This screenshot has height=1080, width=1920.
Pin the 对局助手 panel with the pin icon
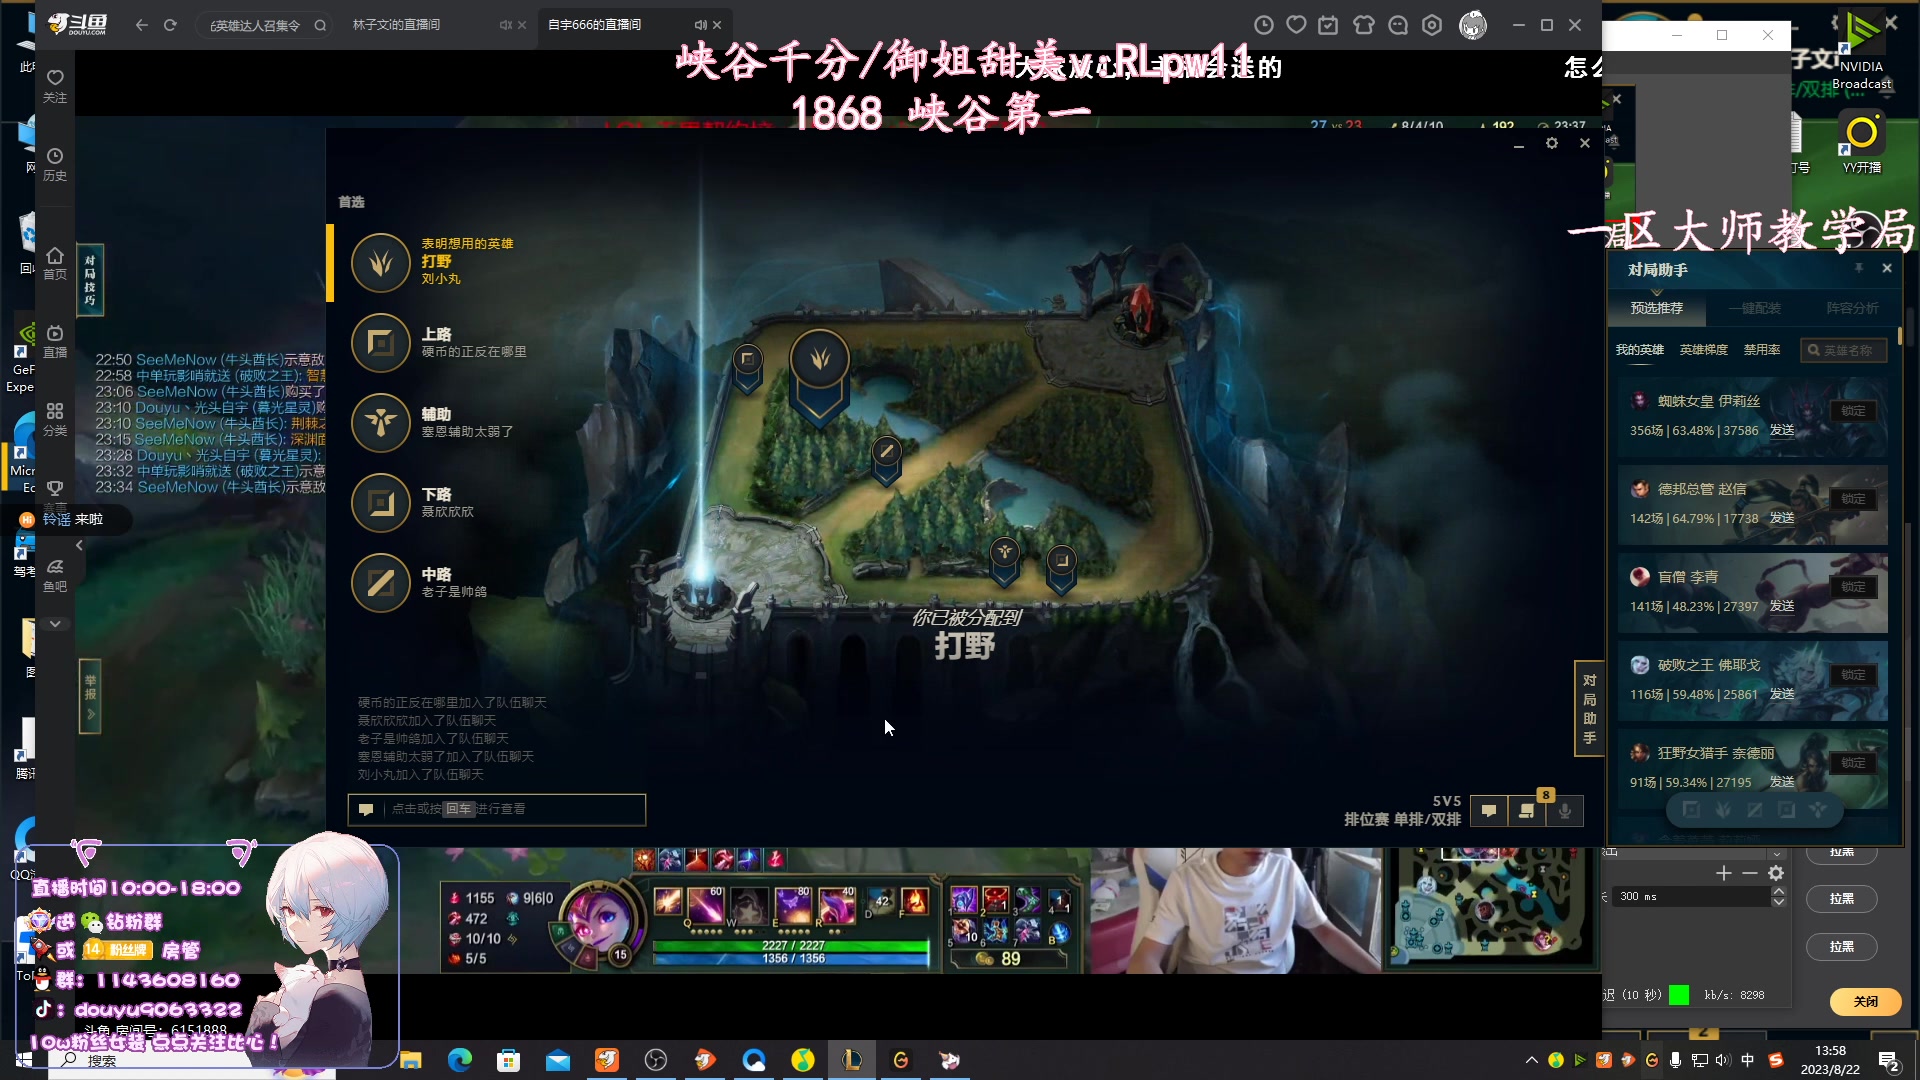[1858, 269]
